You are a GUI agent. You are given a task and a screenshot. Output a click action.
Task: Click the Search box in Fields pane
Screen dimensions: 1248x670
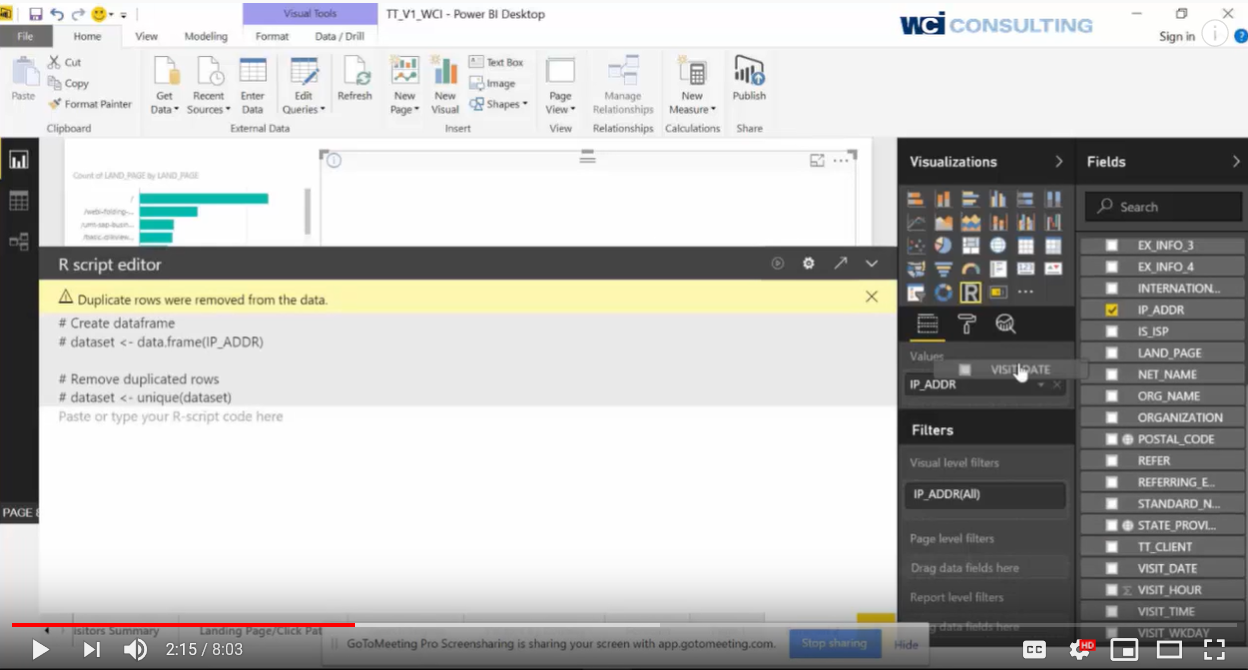point(1163,206)
